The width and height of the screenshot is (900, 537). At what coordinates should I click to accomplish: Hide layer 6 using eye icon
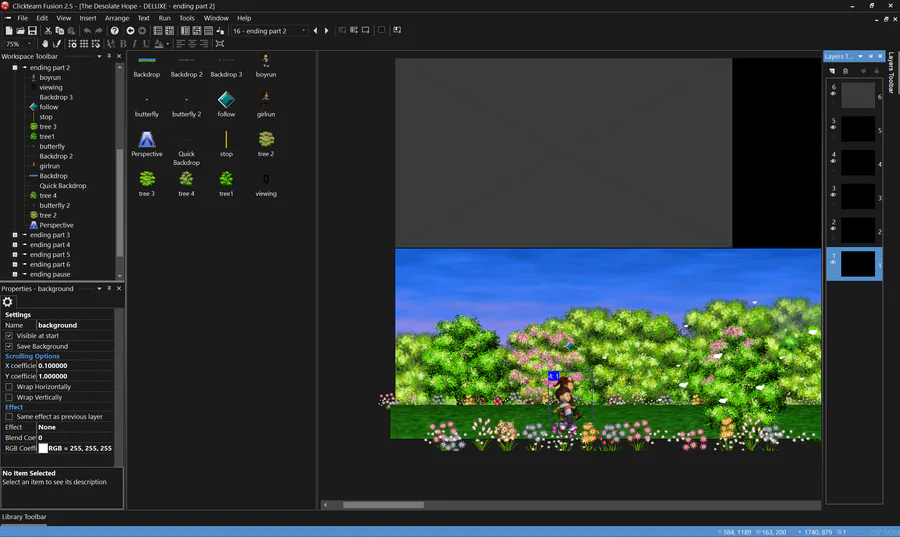coord(833,94)
